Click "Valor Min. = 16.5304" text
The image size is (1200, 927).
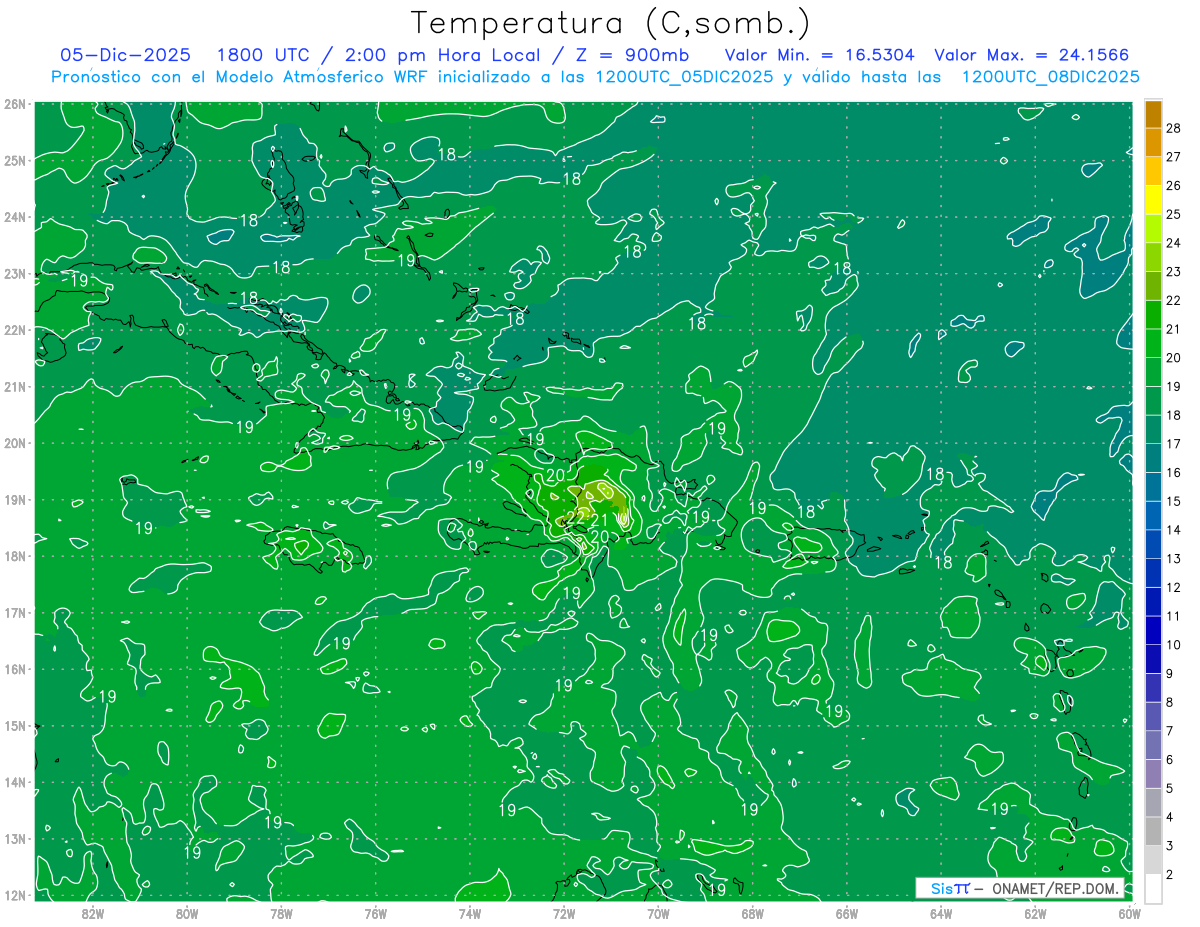click(821, 55)
